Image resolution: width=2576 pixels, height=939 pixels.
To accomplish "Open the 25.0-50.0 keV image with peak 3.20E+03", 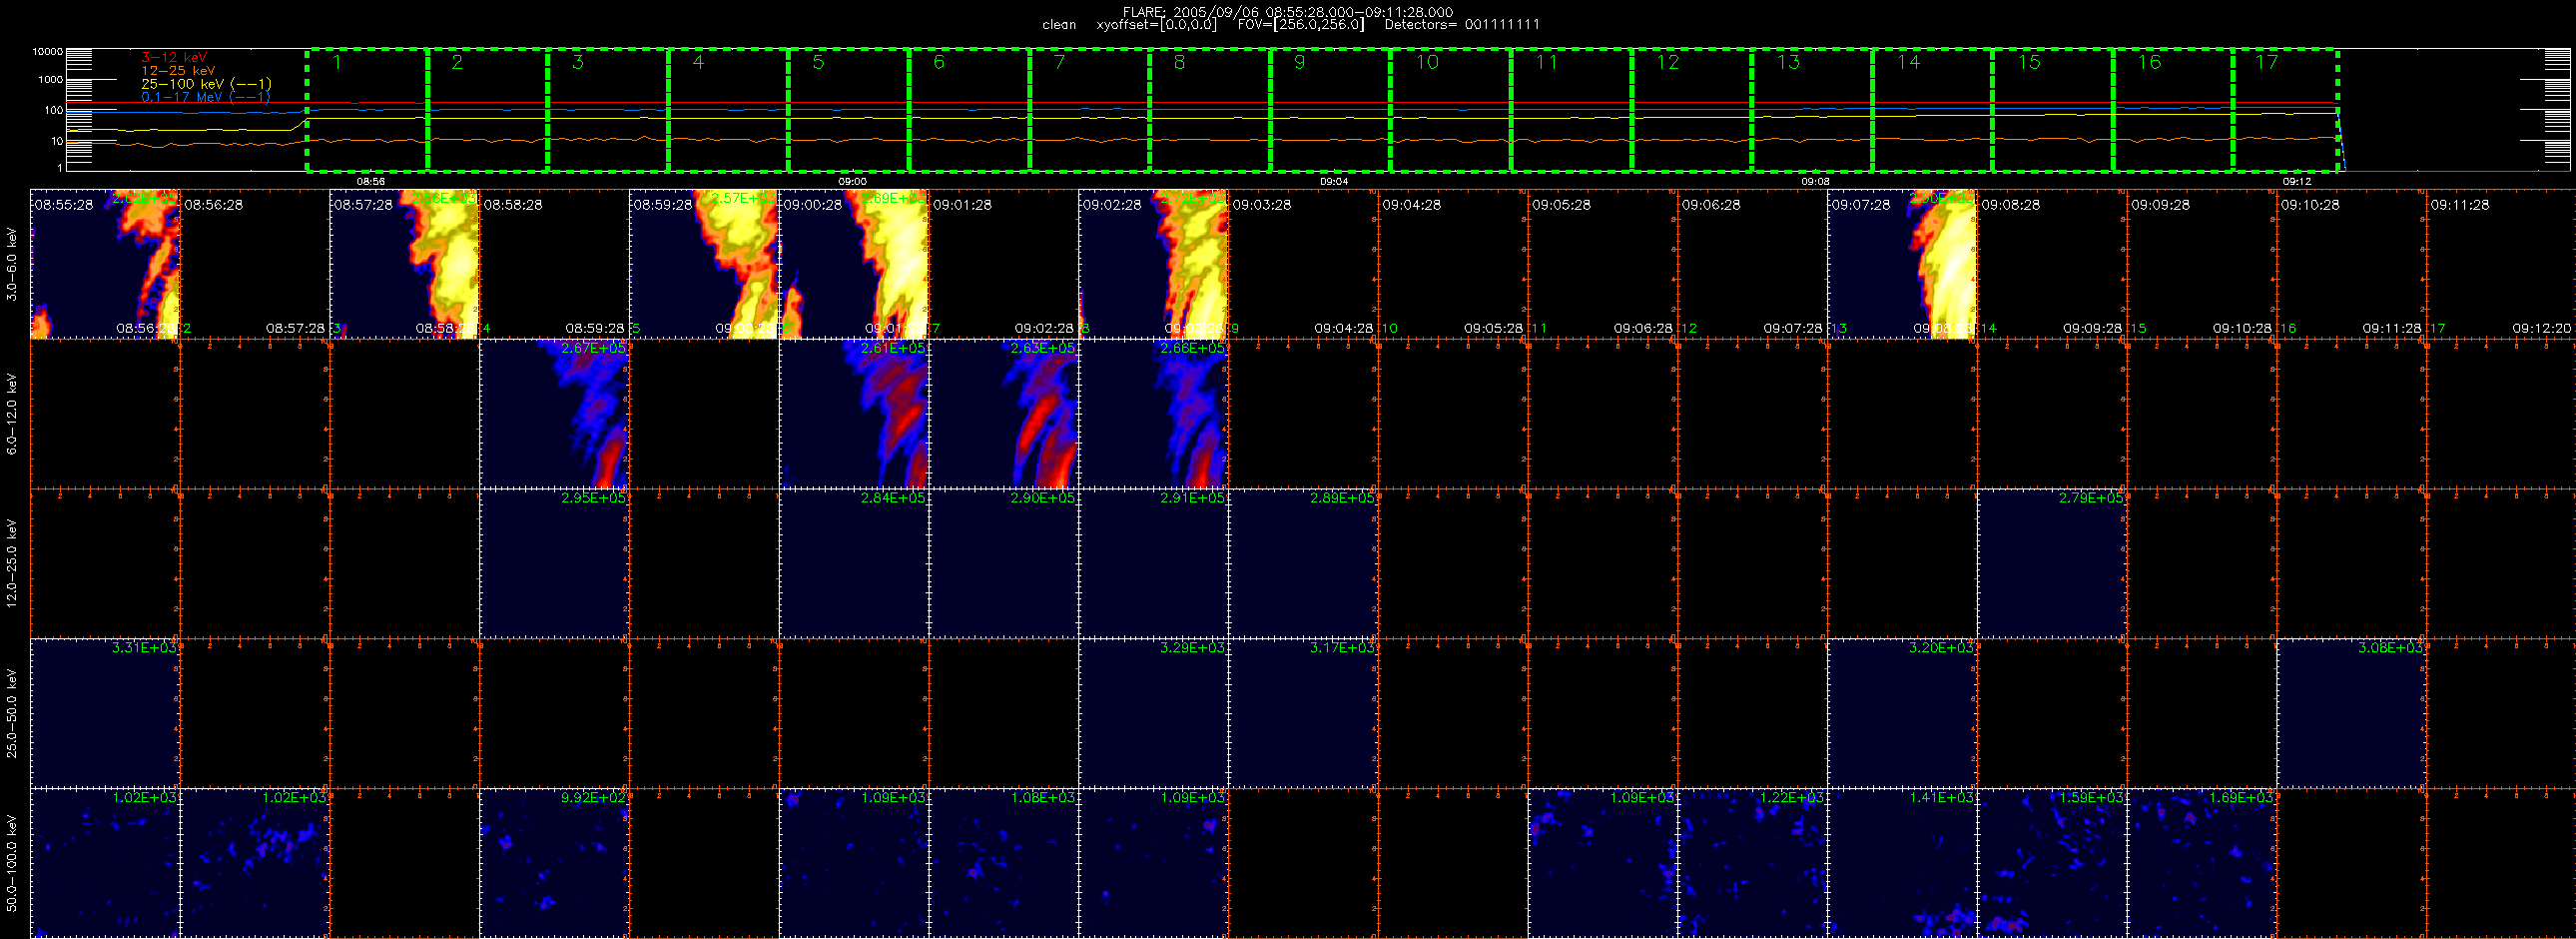I will point(1902,713).
